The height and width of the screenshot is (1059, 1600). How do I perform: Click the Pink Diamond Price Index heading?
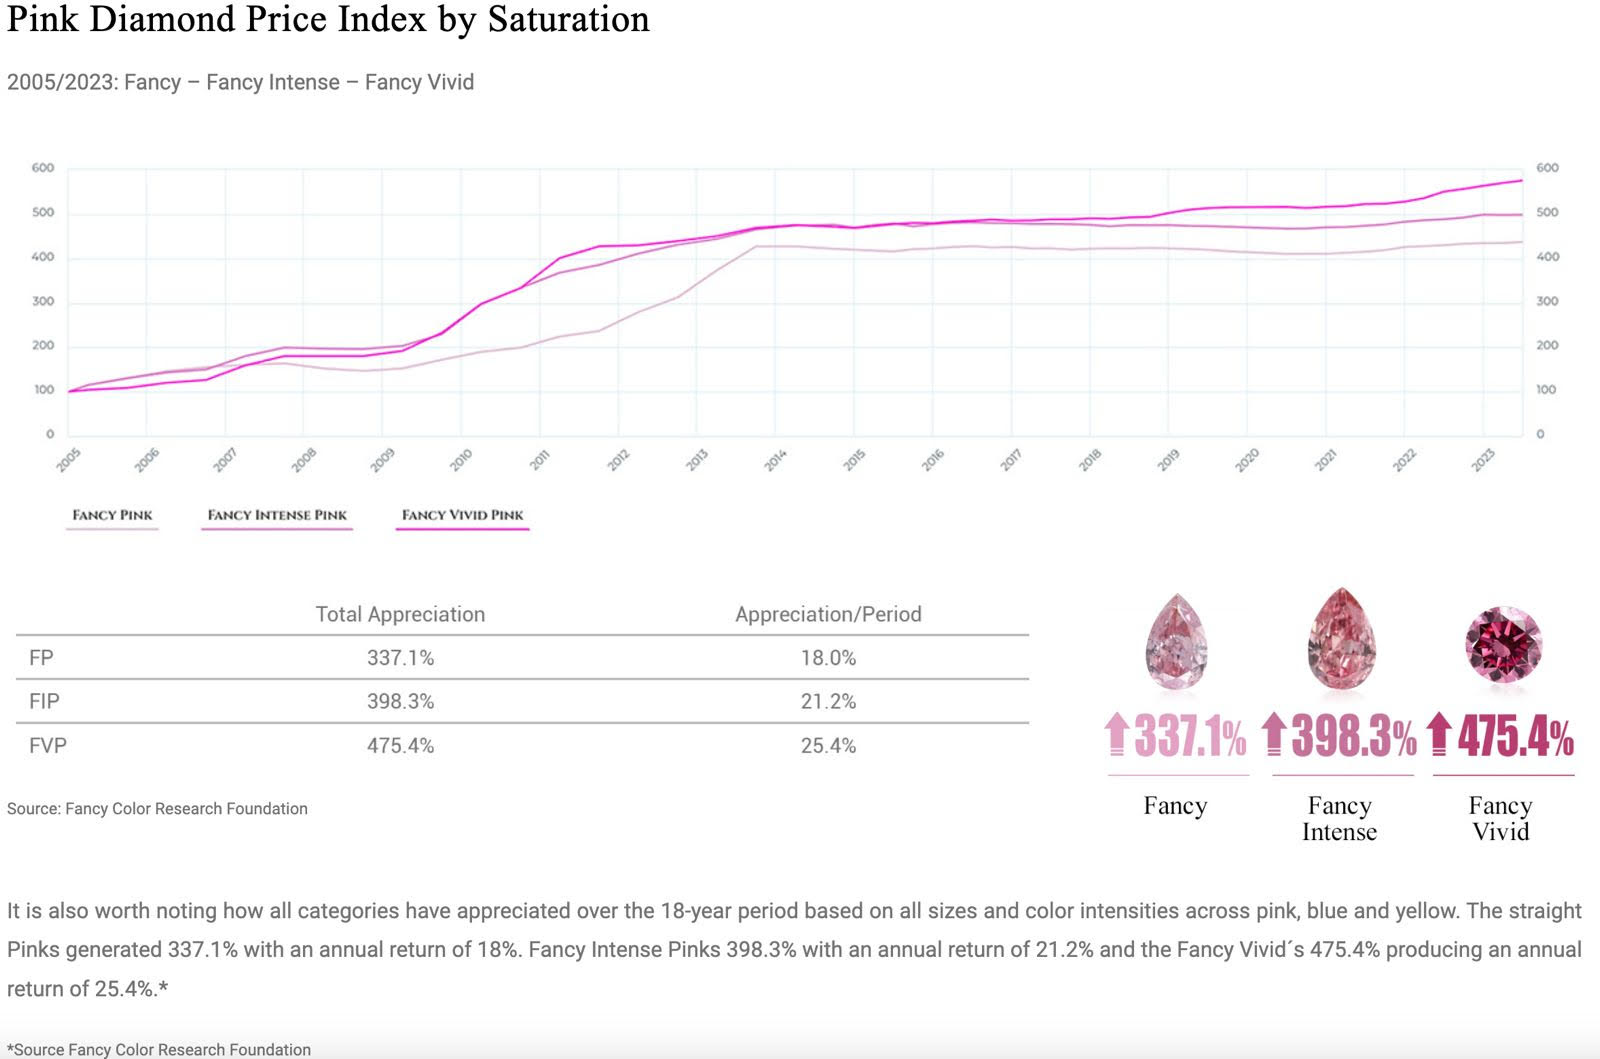click(x=328, y=19)
